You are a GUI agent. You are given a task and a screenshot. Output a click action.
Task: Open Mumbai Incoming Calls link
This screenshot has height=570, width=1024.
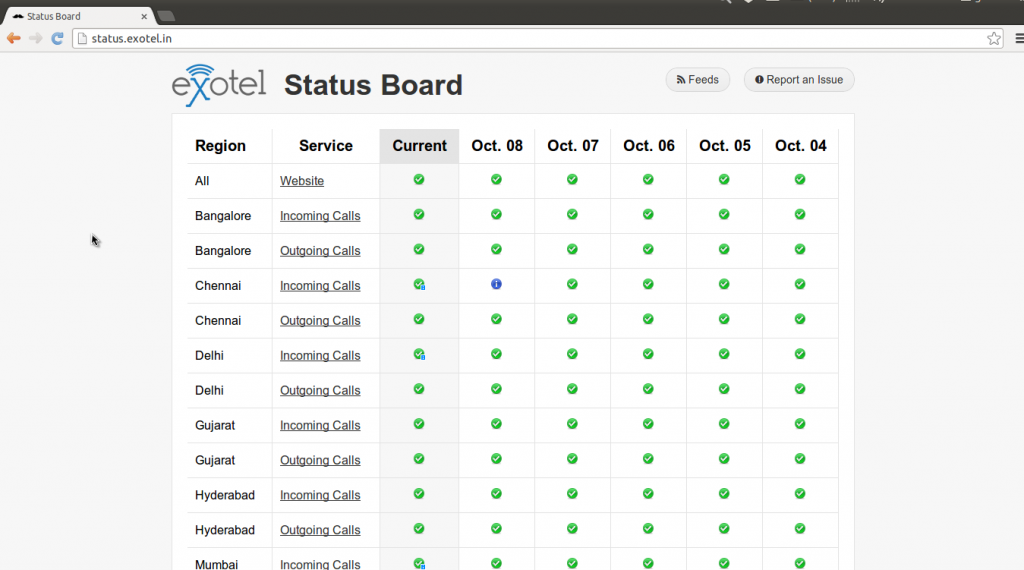(320, 564)
